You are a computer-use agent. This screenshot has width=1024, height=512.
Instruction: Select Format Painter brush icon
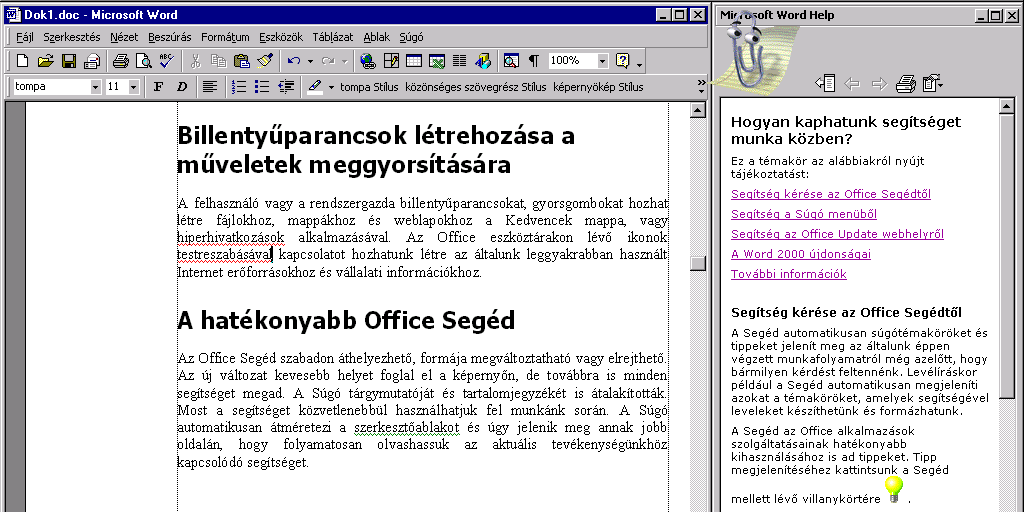pyautogui.click(x=264, y=61)
